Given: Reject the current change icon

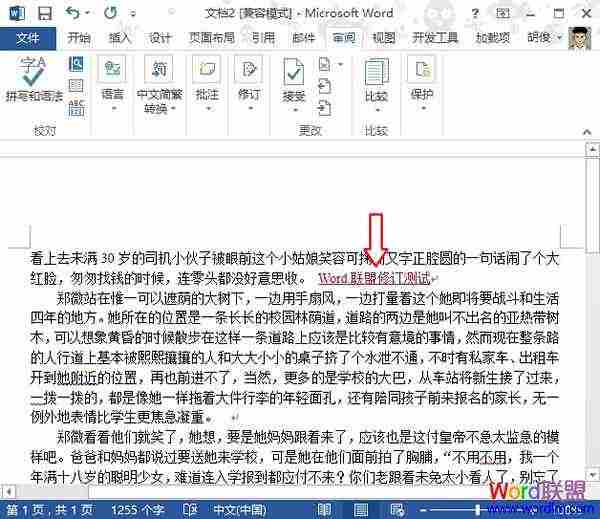Looking at the screenshot, I should coord(324,64).
